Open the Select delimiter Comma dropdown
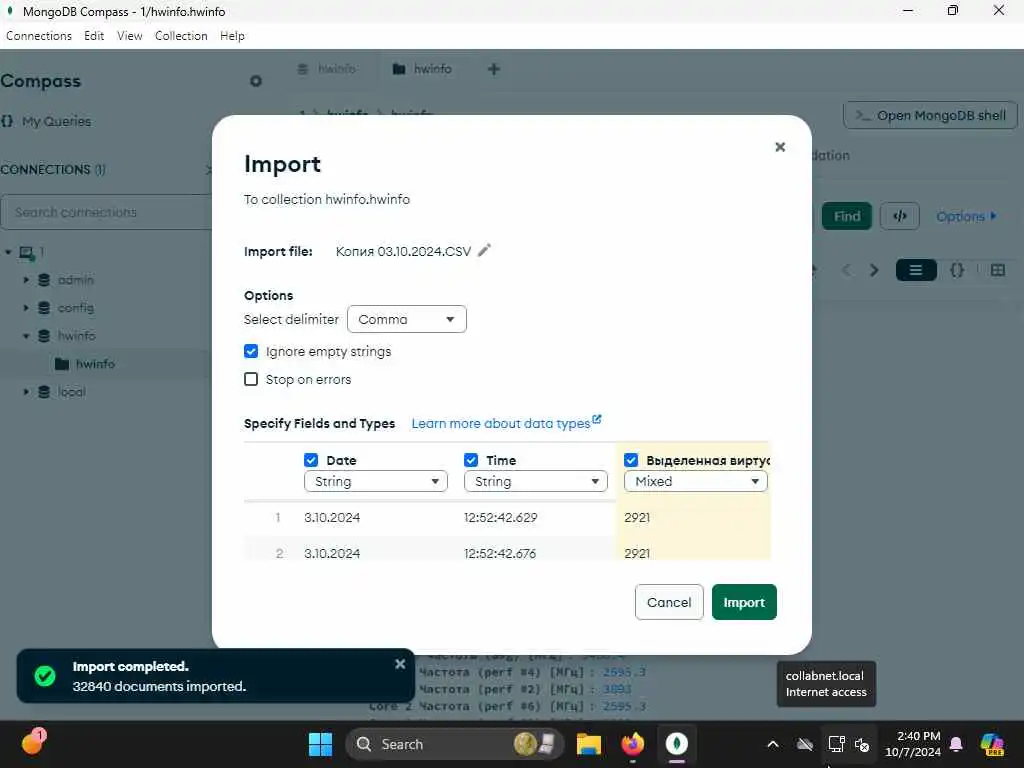 (x=406, y=319)
